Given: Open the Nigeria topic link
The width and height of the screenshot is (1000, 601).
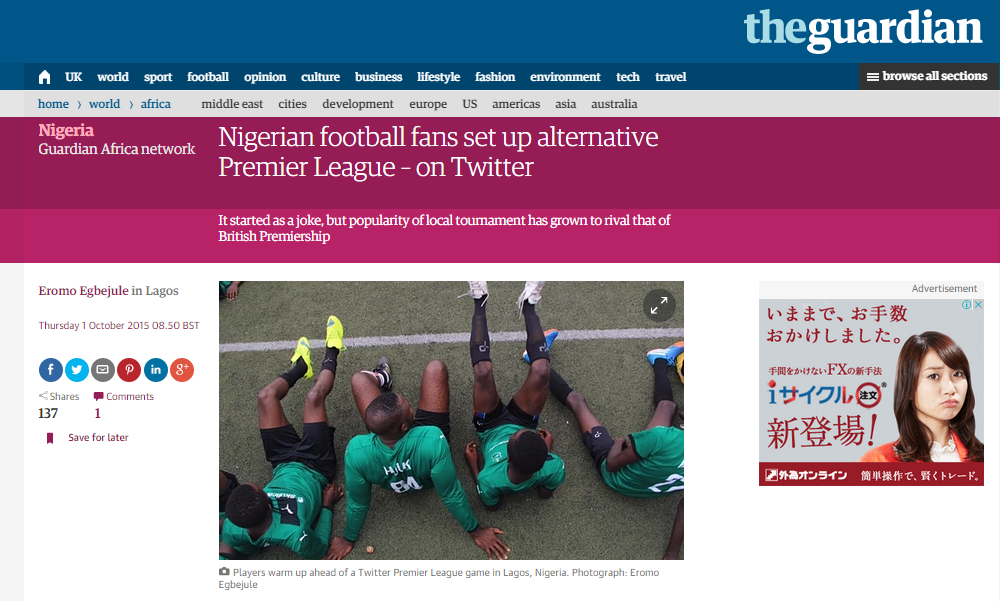Looking at the screenshot, I should [66, 130].
